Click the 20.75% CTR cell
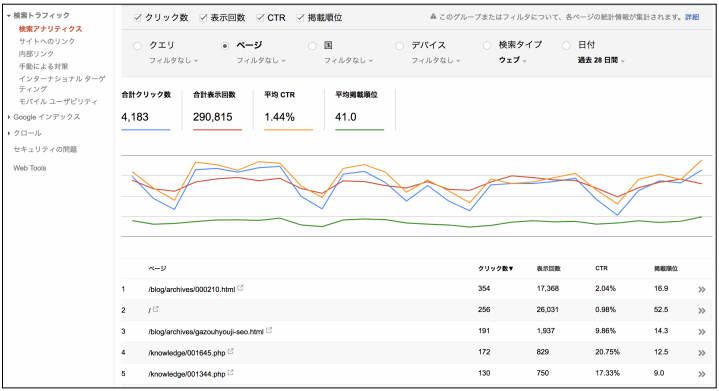The height and width of the screenshot is (391, 719). point(607,352)
